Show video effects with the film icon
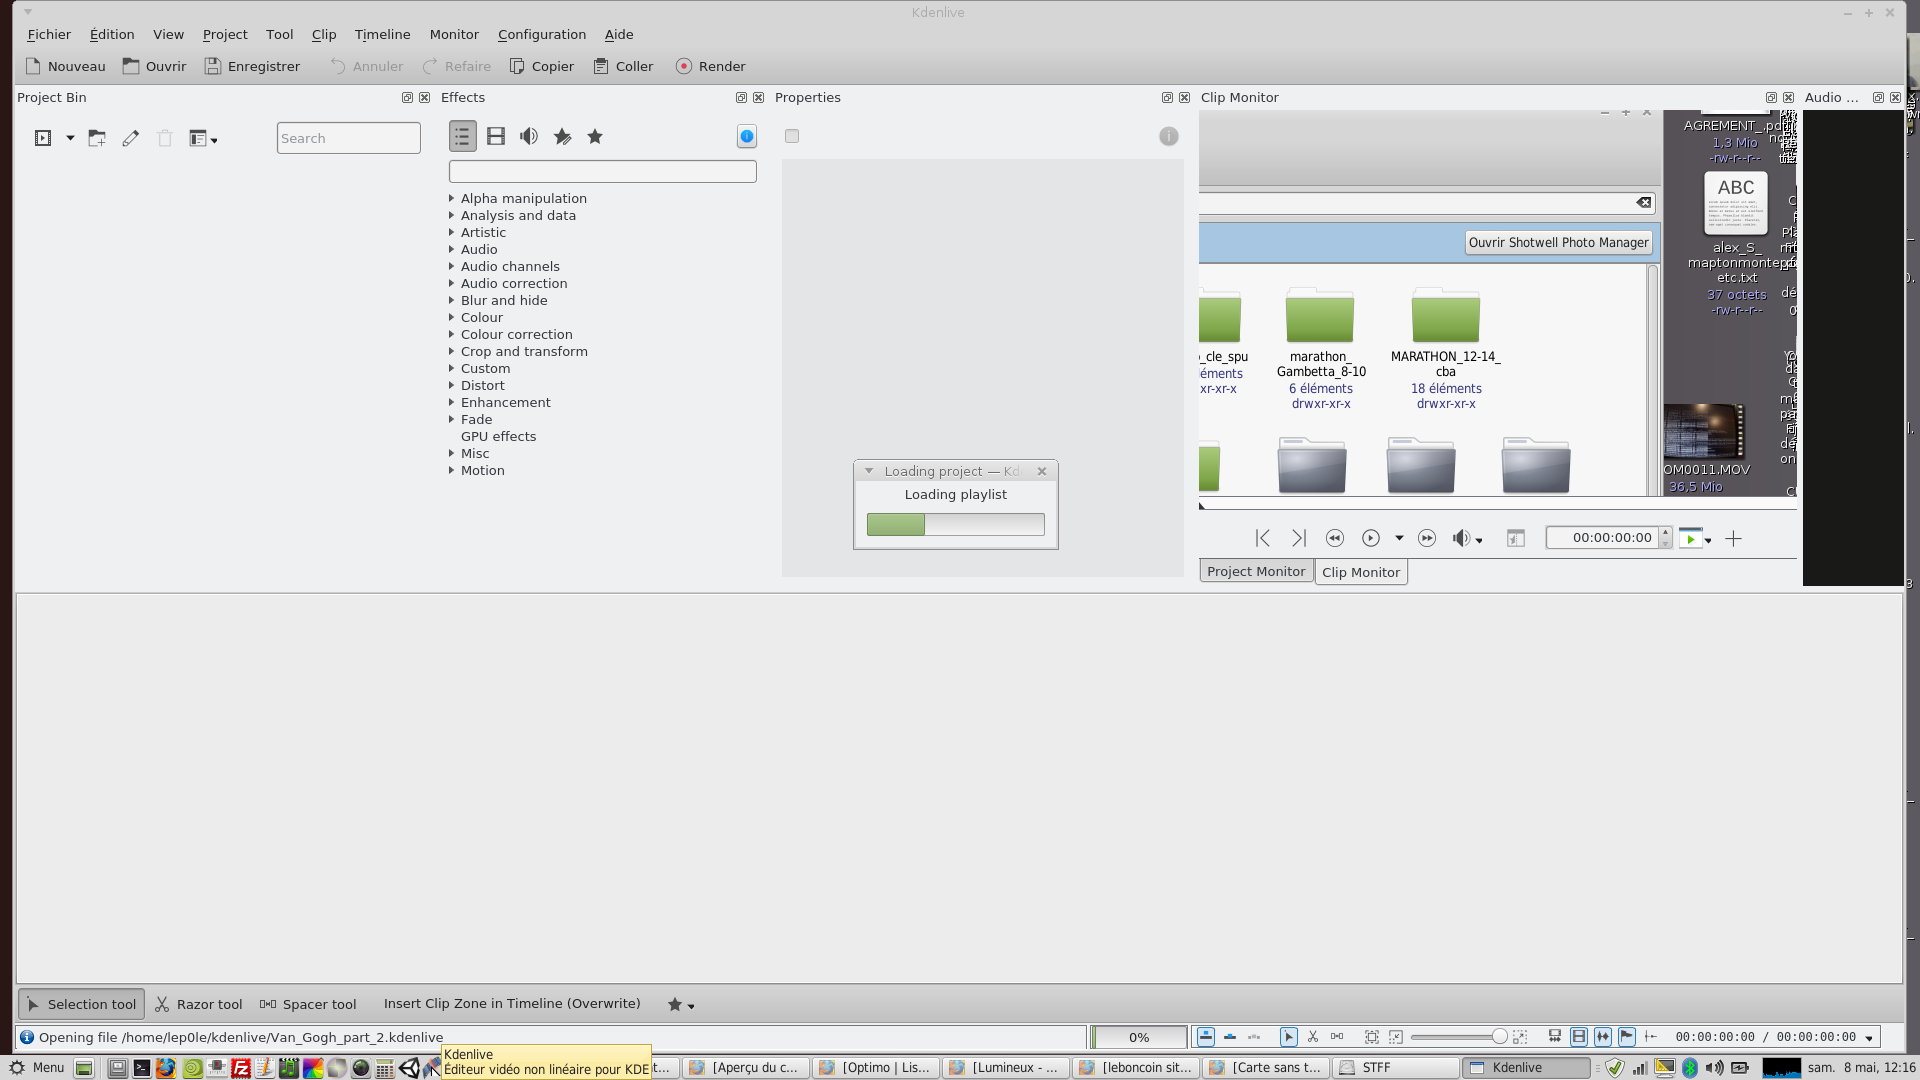 point(496,136)
